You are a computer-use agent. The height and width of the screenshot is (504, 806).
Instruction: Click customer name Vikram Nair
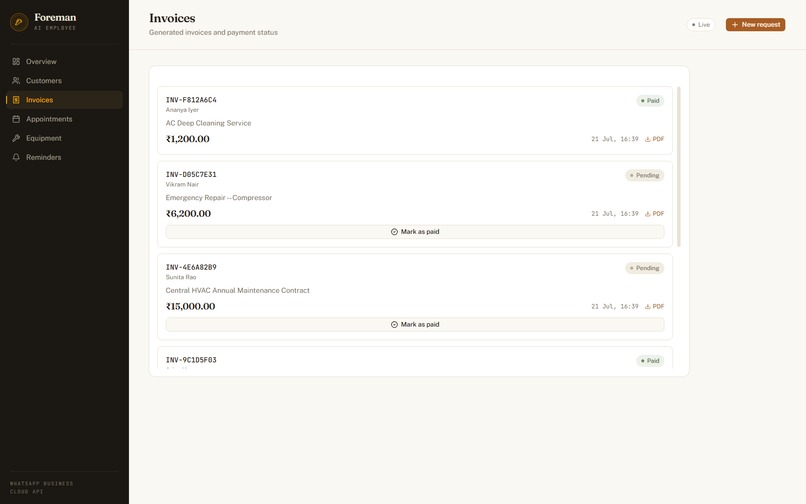click(182, 184)
